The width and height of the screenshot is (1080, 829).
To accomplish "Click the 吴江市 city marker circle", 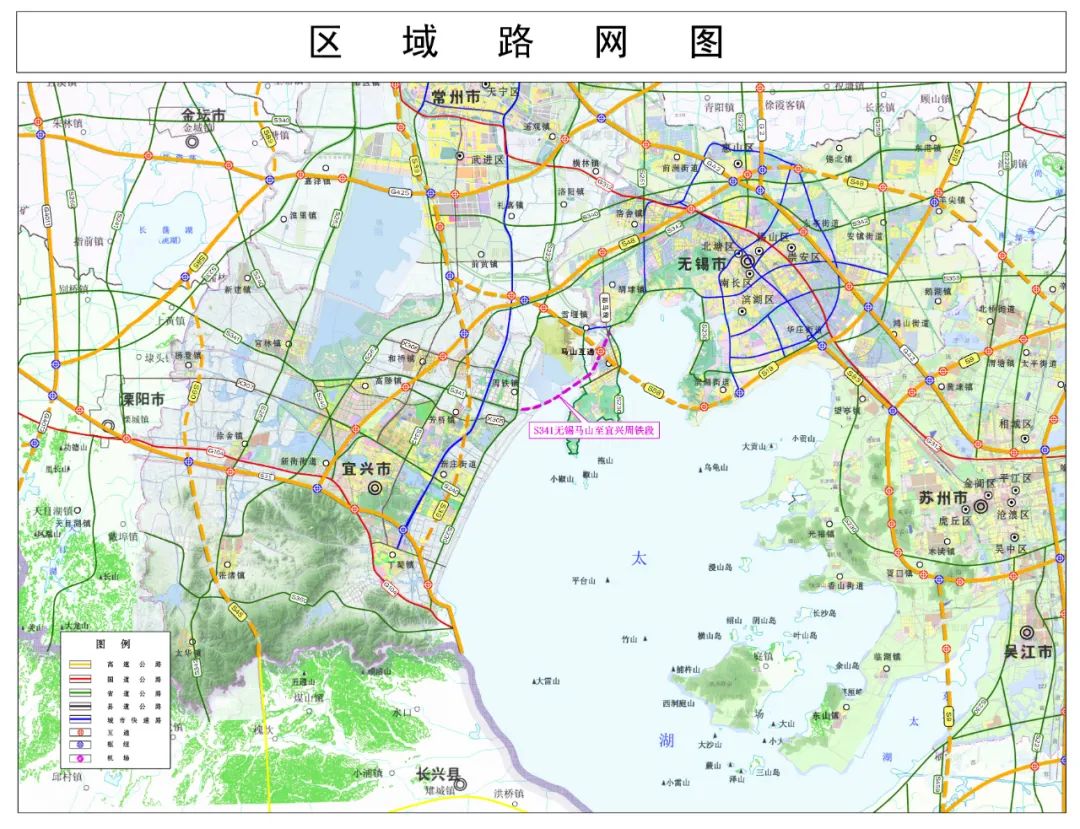I will [1027, 631].
